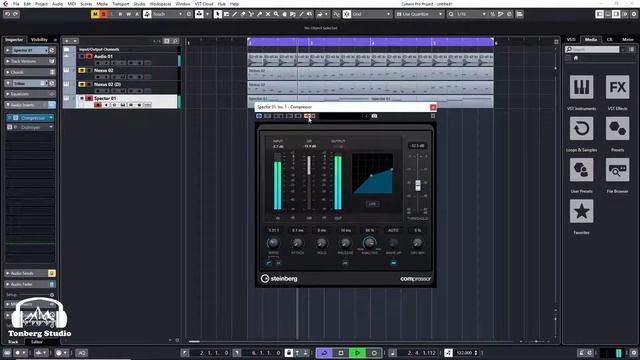Expand the Audio Fader section
The width and height of the screenshot is (640, 360).
coord(29,284)
